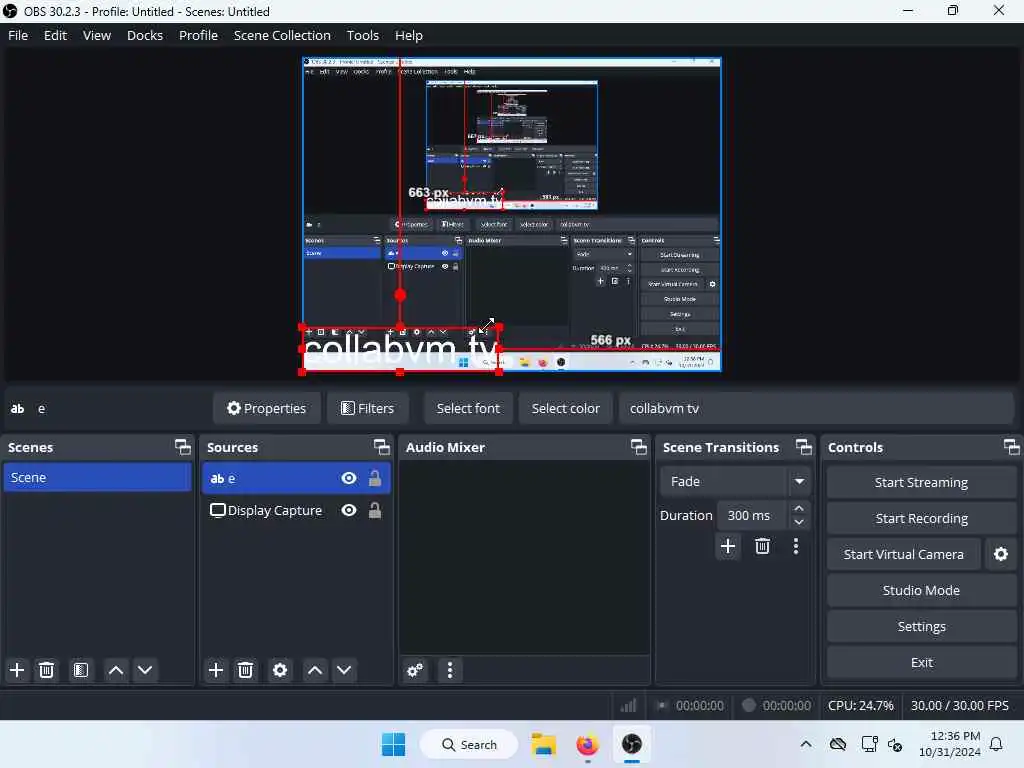The height and width of the screenshot is (768, 1024).
Task: Open the Help menu
Action: point(409,35)
